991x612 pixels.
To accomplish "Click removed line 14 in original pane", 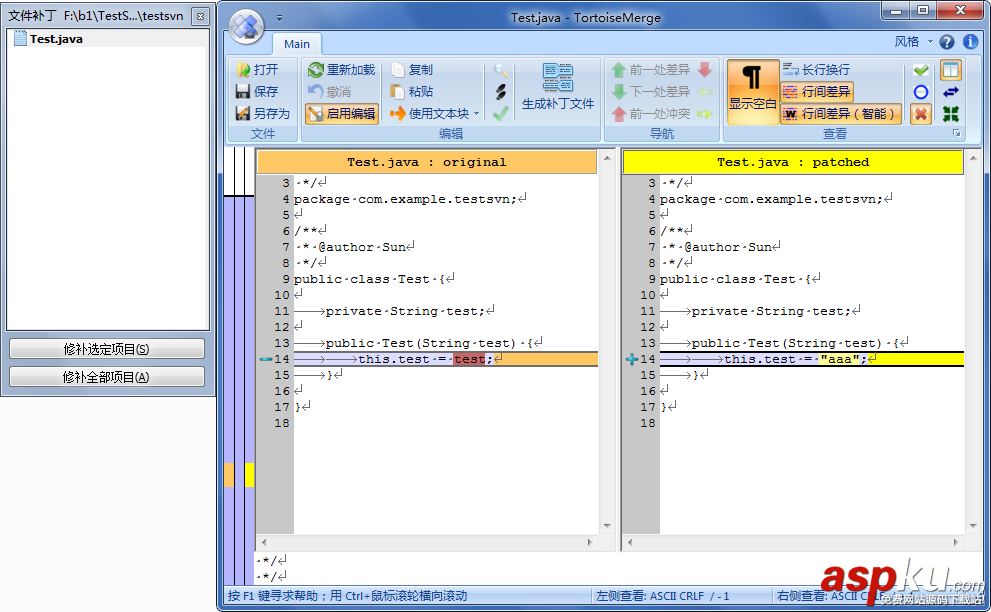I will pos(446,359).
